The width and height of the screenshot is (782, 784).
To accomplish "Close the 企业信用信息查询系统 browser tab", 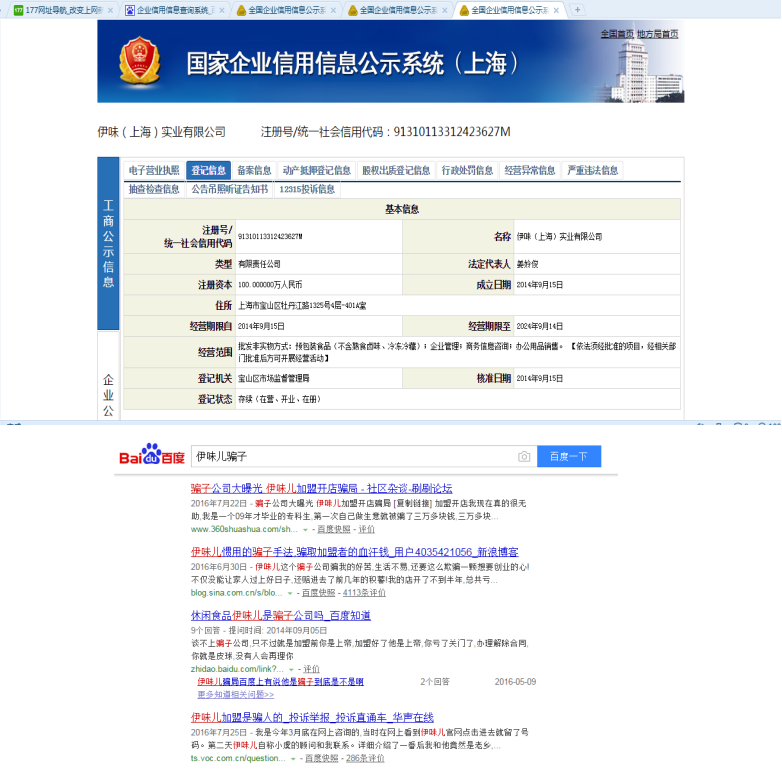I will click(x=222, y=10).
